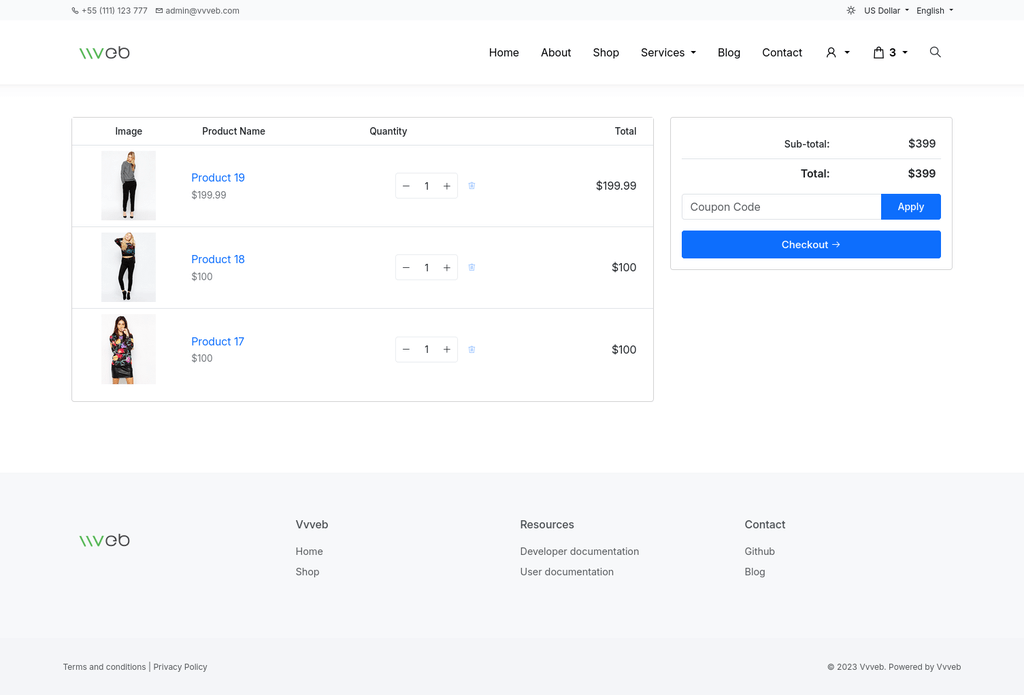This screenshot has height=695, width=1024.
Task: Click the Vvveb logo in the header
Action: (104, 53)
